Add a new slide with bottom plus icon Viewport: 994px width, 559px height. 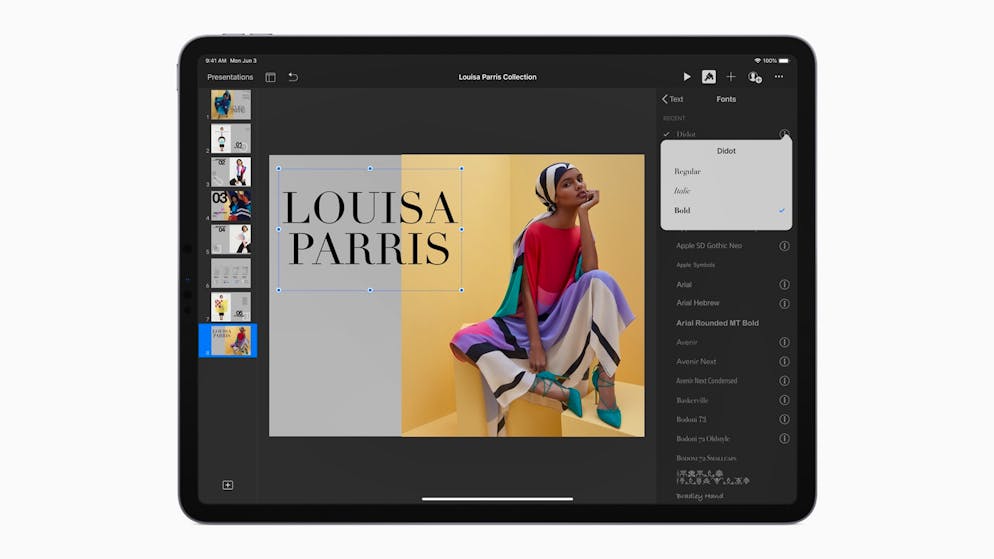228,485
